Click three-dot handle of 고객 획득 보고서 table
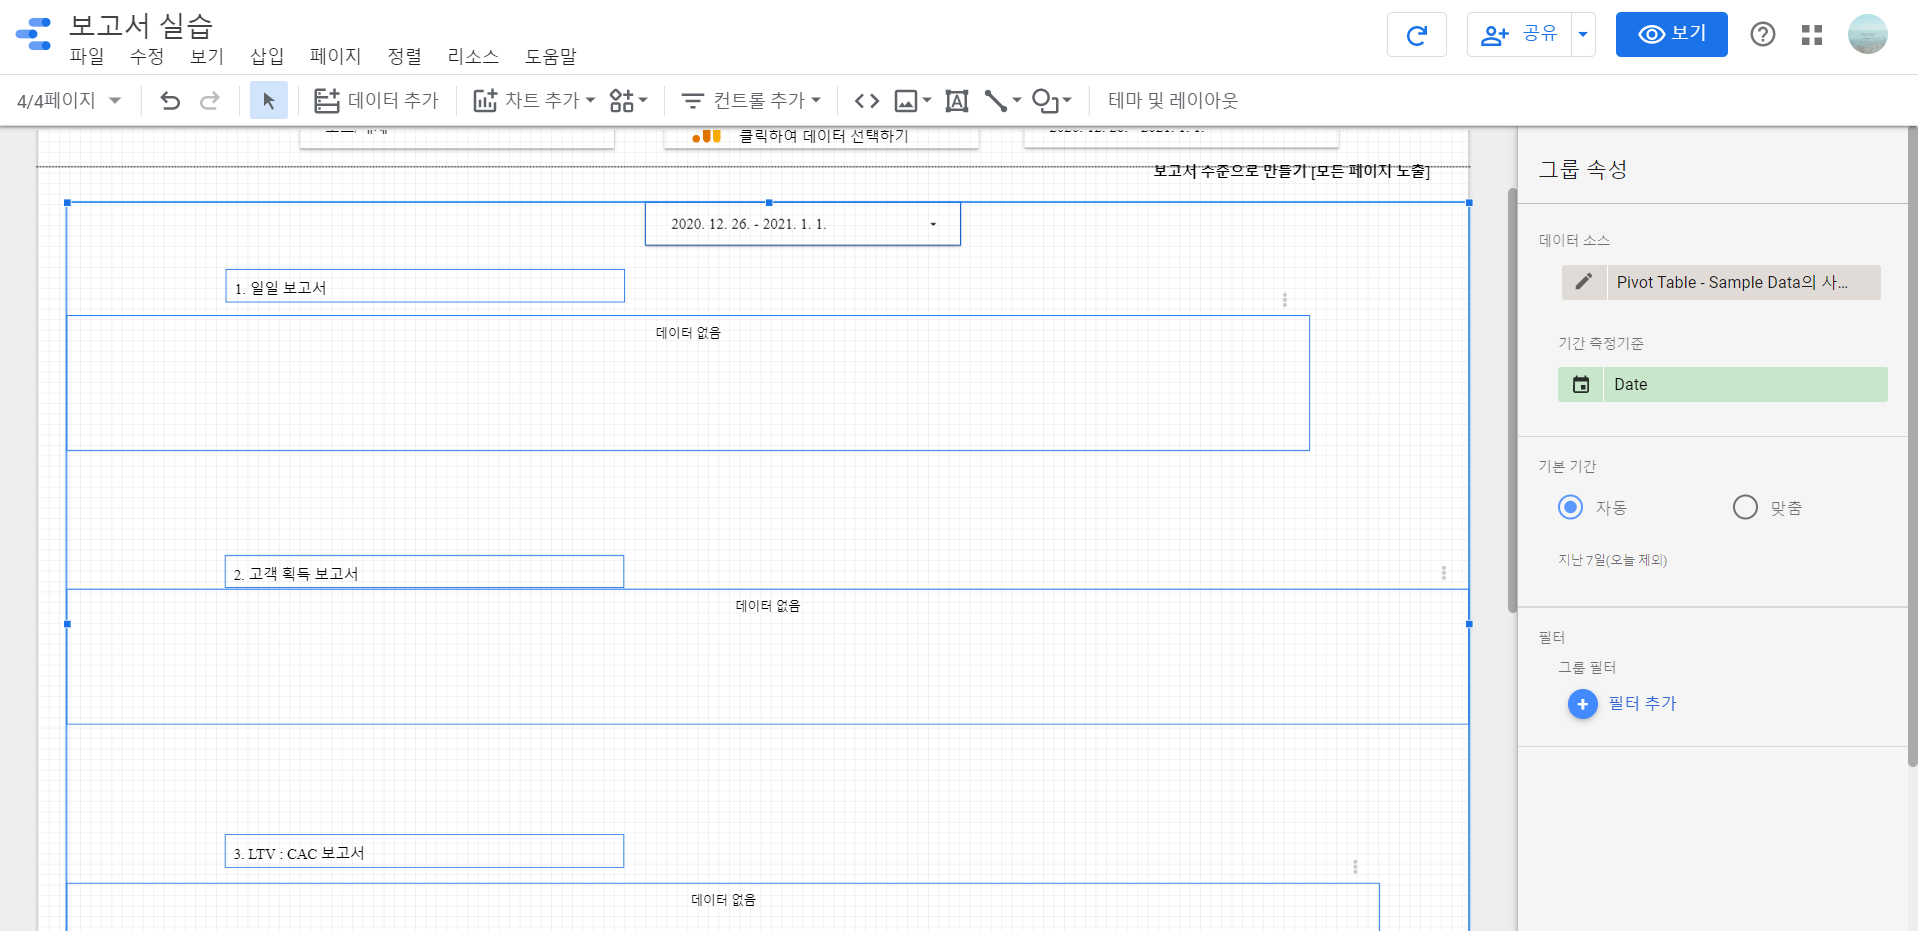 (1444, 573)
